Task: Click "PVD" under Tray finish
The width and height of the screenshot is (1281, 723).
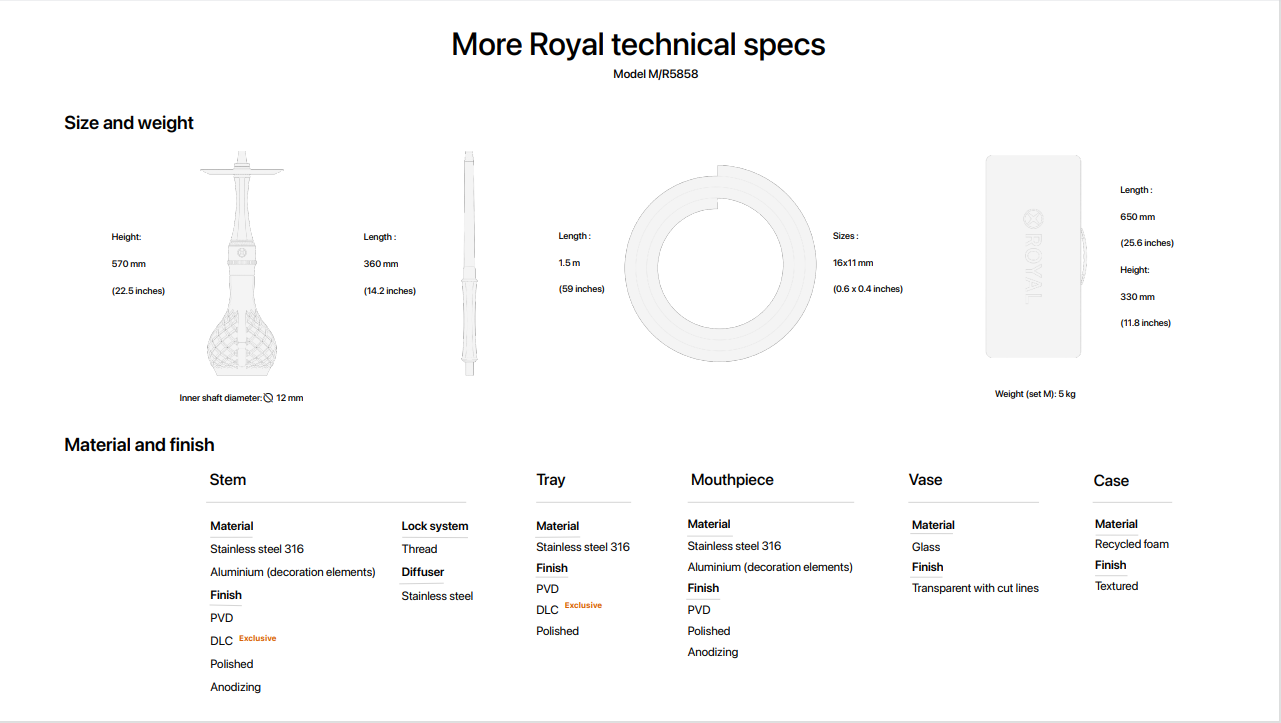Action: pyautogui.click(x=547, y=589)
